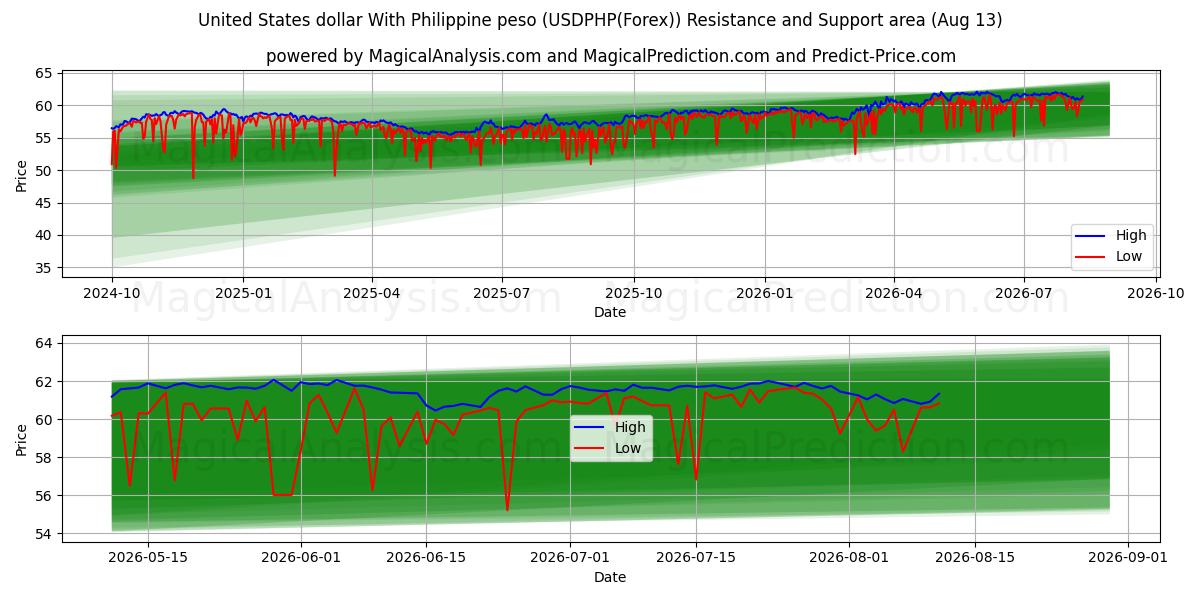Click the 58 price tick in bottom chart
This screenshot has height=600, width=1200.
coord(44,458)
